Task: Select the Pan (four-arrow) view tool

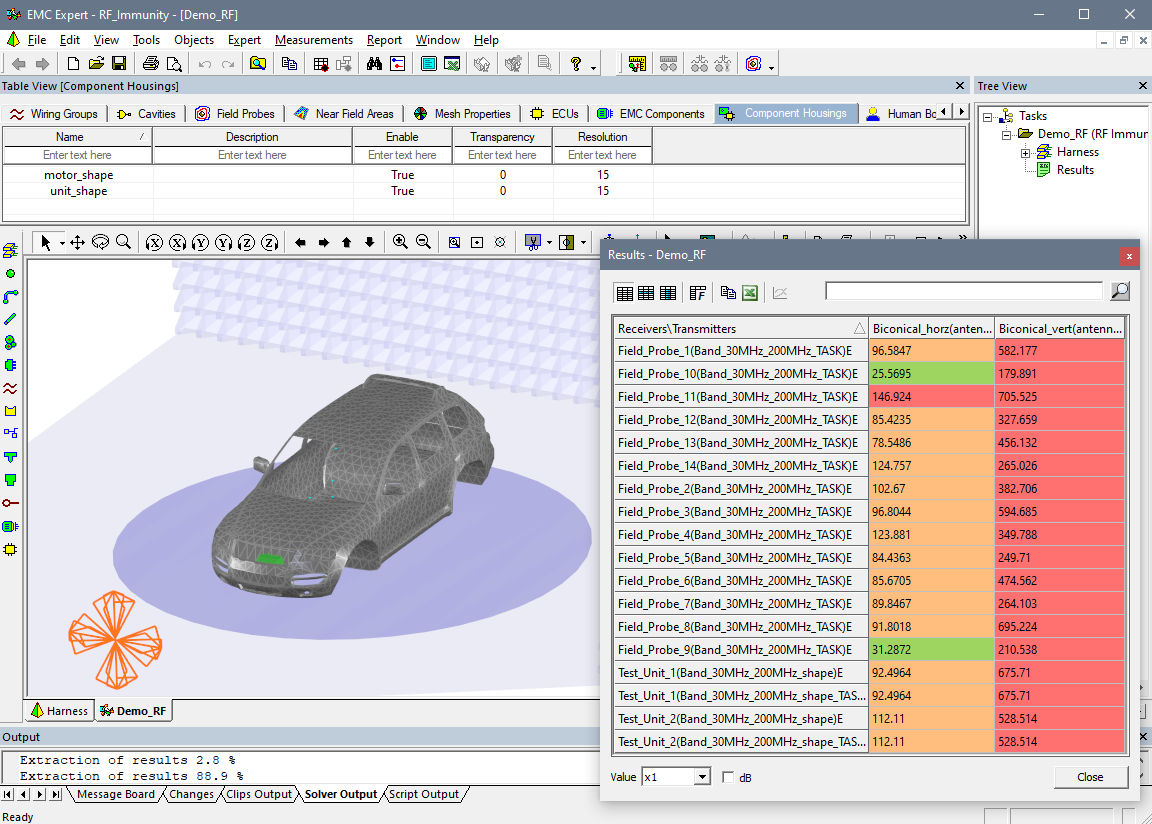Action: pyautogui.click(x=77, y=242)
